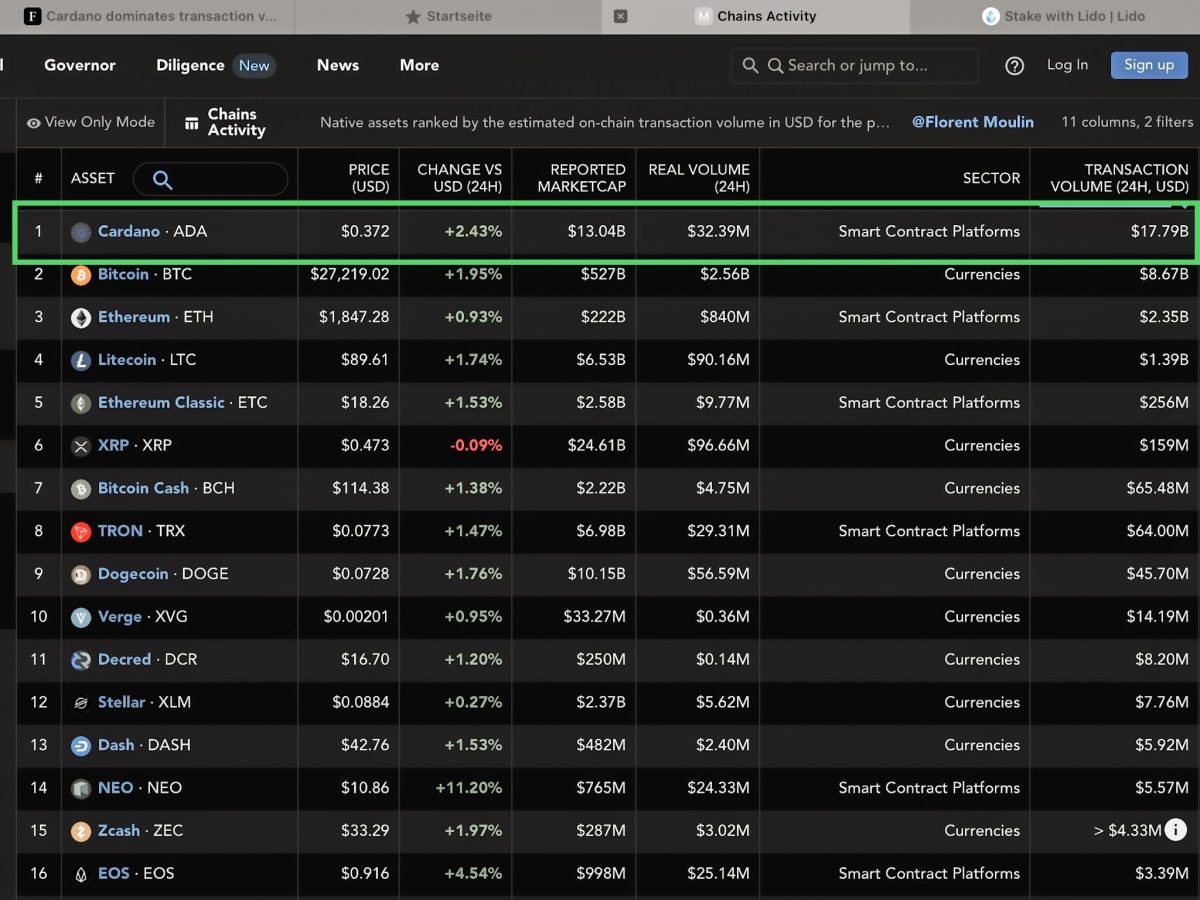1200x900 pixels.
Task: Click the Litecoin coin icon
Action: (x=81, y=361)
